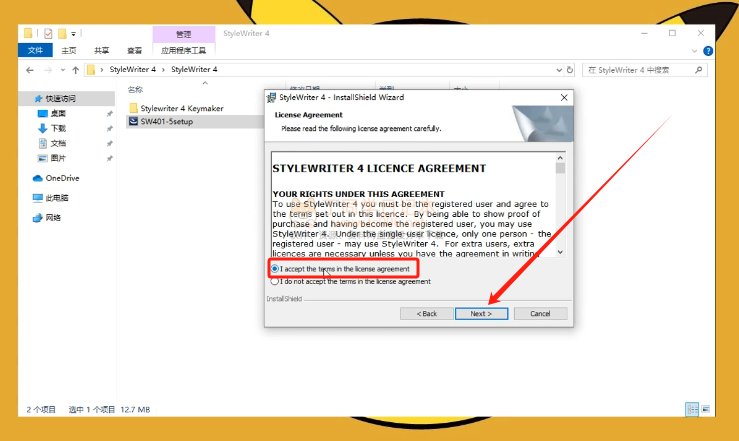The width and height of the screenshot is (739, 441).
Task: Click the 名称 column header
Action: pos(135,90)
